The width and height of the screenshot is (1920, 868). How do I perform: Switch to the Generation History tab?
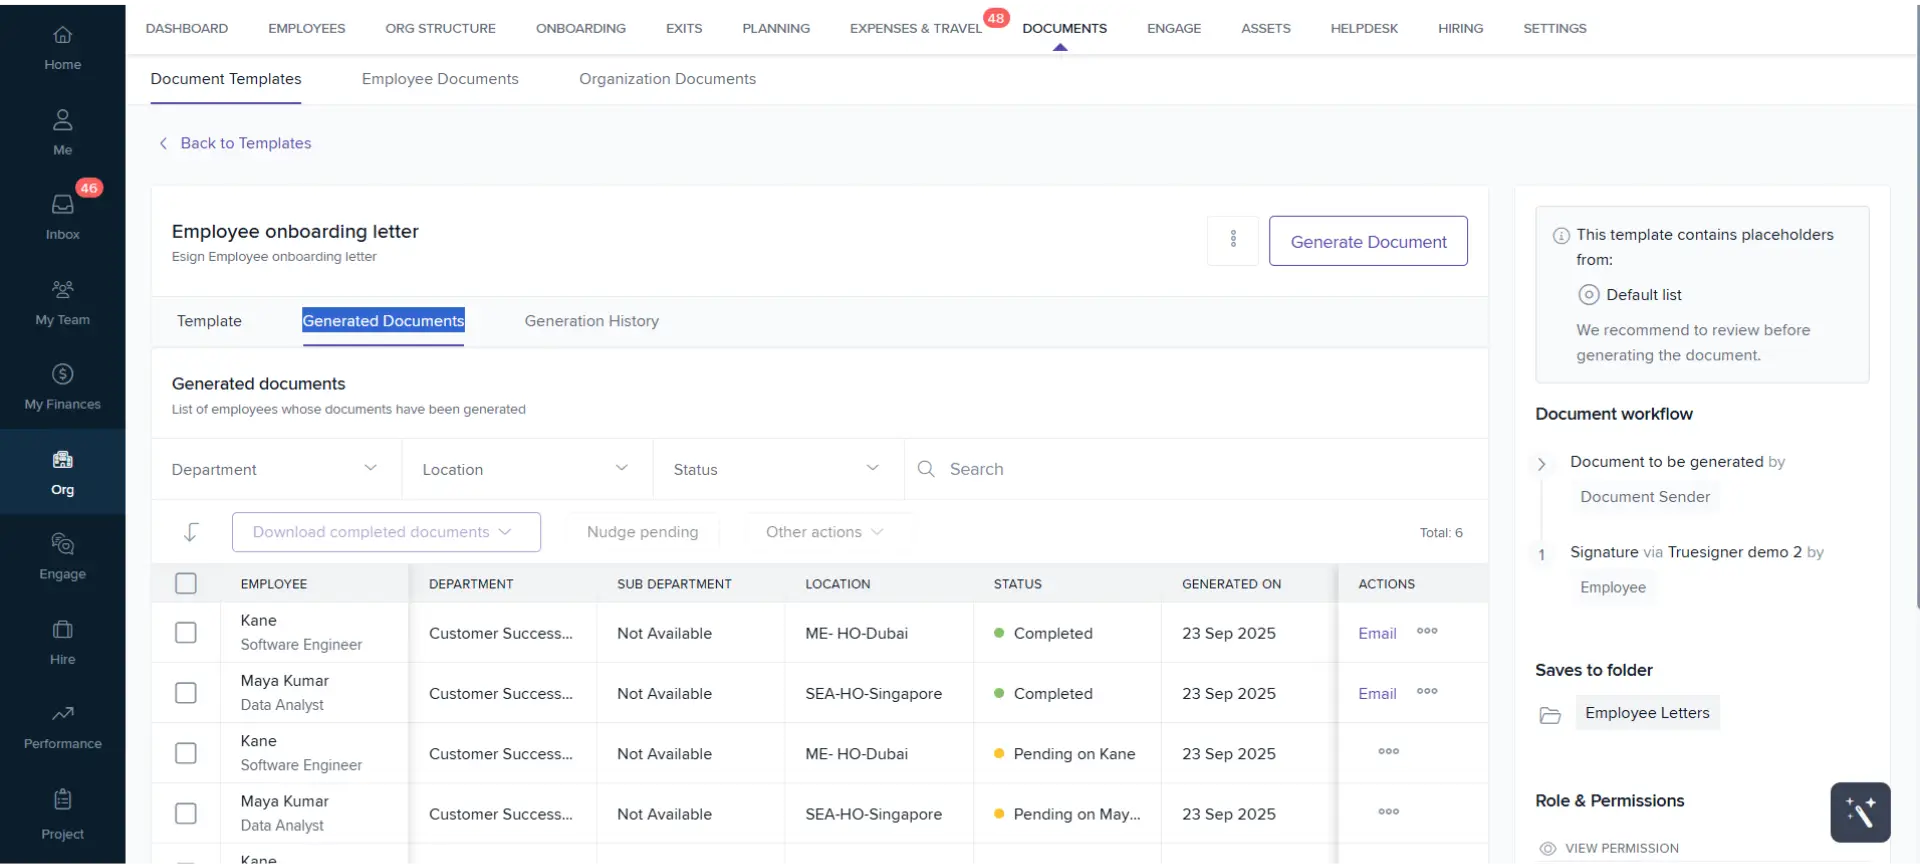[591, 321]
